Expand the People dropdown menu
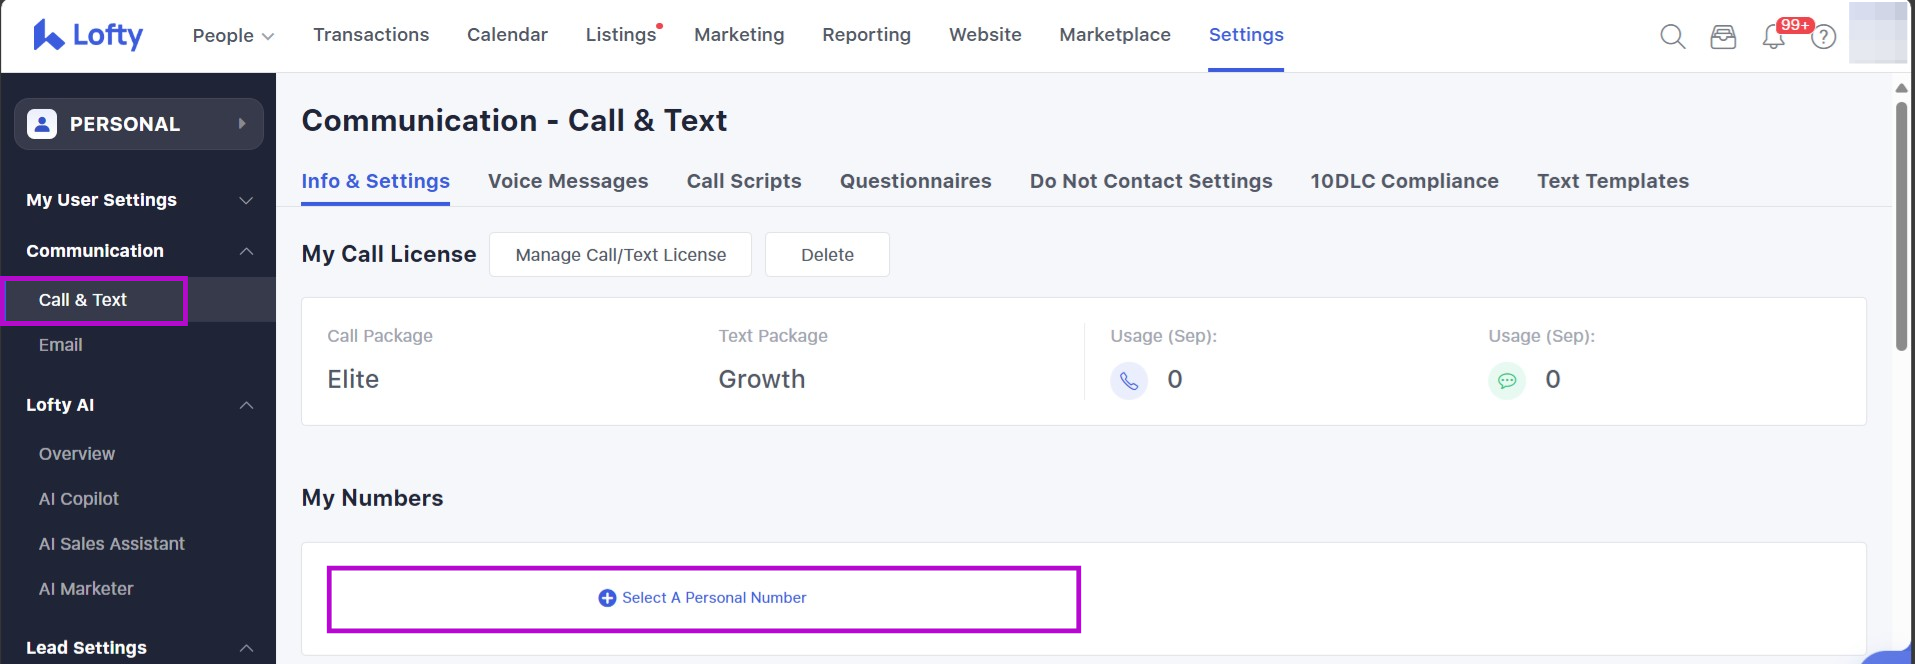Viewport: 1915px width, 664px height. pos(233,35)
